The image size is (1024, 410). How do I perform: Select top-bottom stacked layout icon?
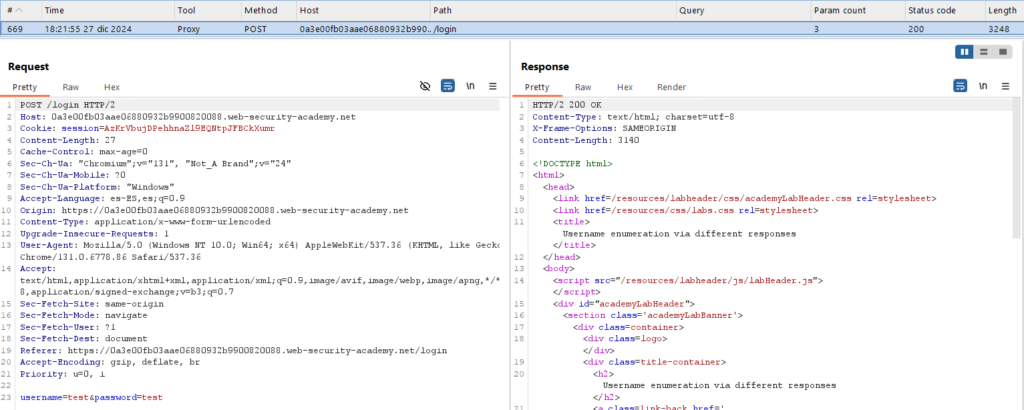tap(983, 52)
